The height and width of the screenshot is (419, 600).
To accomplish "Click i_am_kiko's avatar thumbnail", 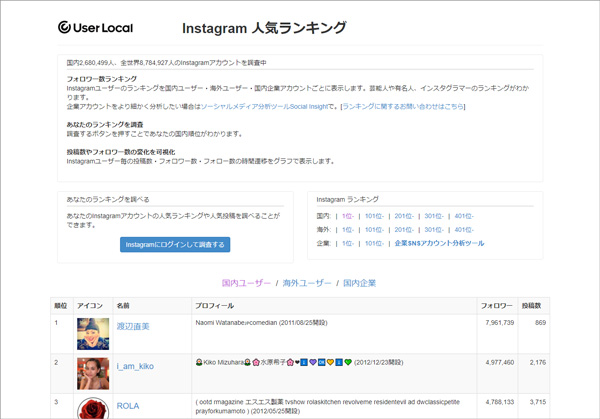I will tap(93, 373).
